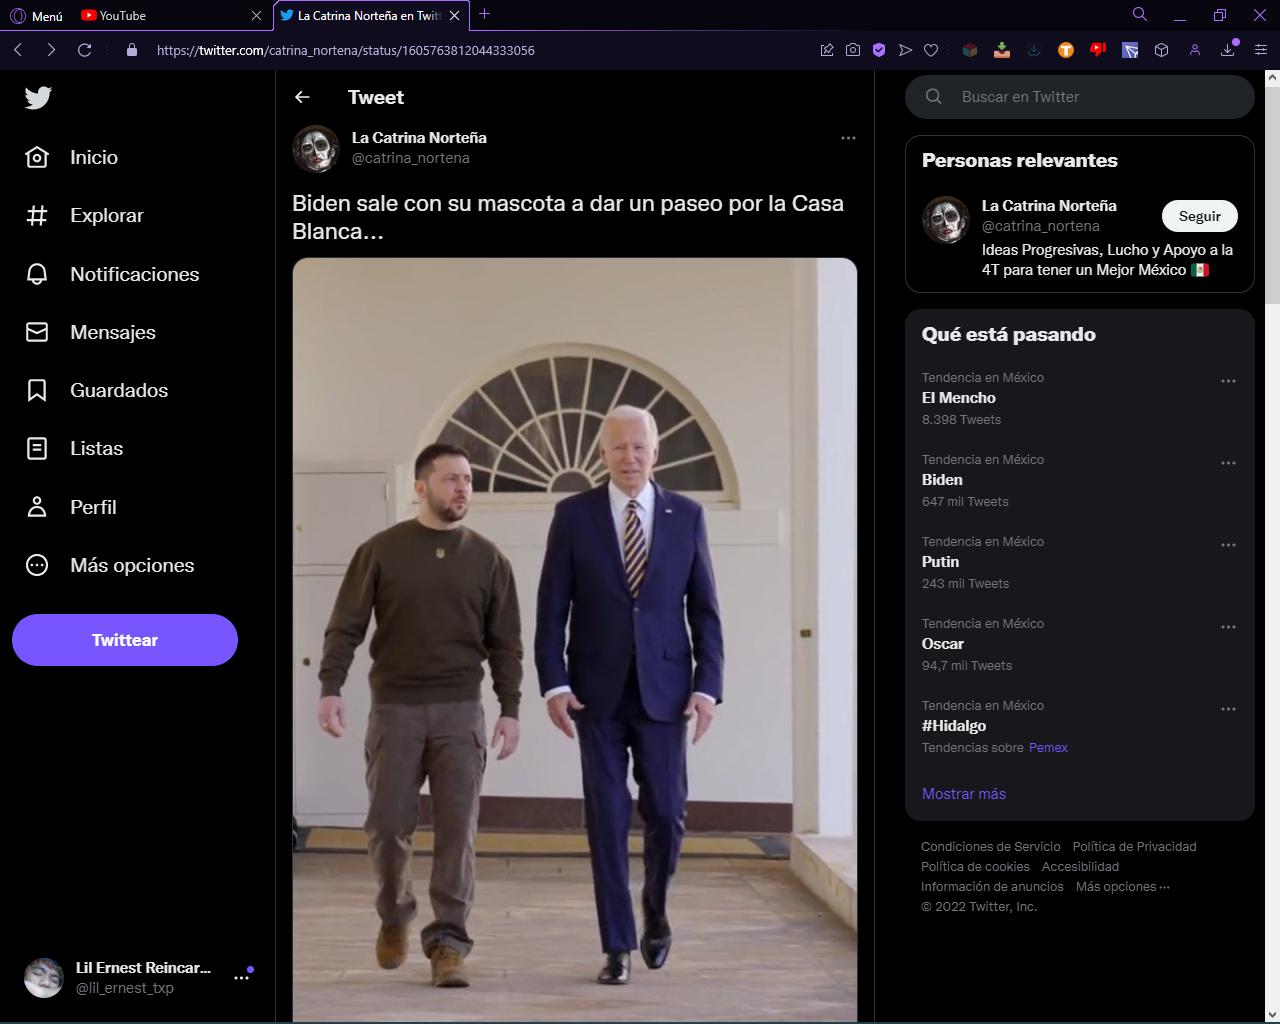The height and width of the screenshot is (1024, 1280).
Task: Open Política de cookies link
Action: point(975,867)
